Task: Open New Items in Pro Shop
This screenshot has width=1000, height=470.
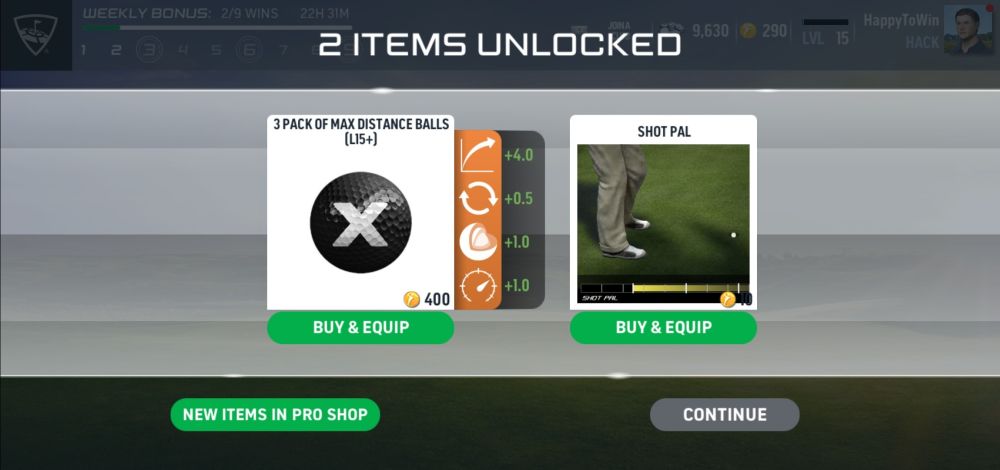Action: [275, 415]
